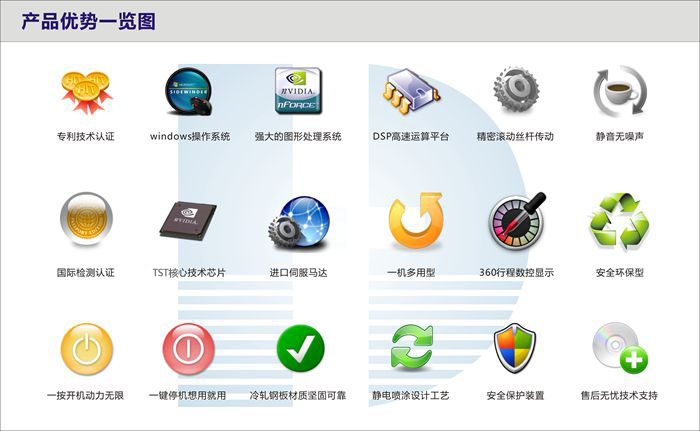Image resolution: width=700 pixels, height=431 pixels.
Task: Select the Windows Sidewinder operating system icon
Action: [190, 91]
